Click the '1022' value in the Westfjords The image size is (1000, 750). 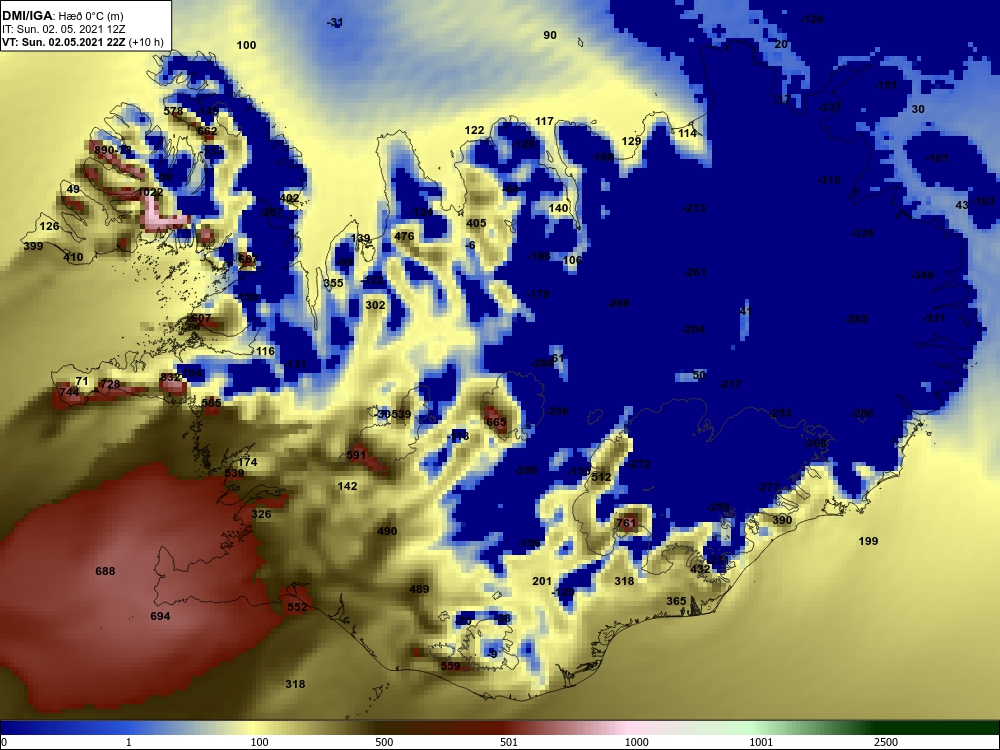click(151, 192)
